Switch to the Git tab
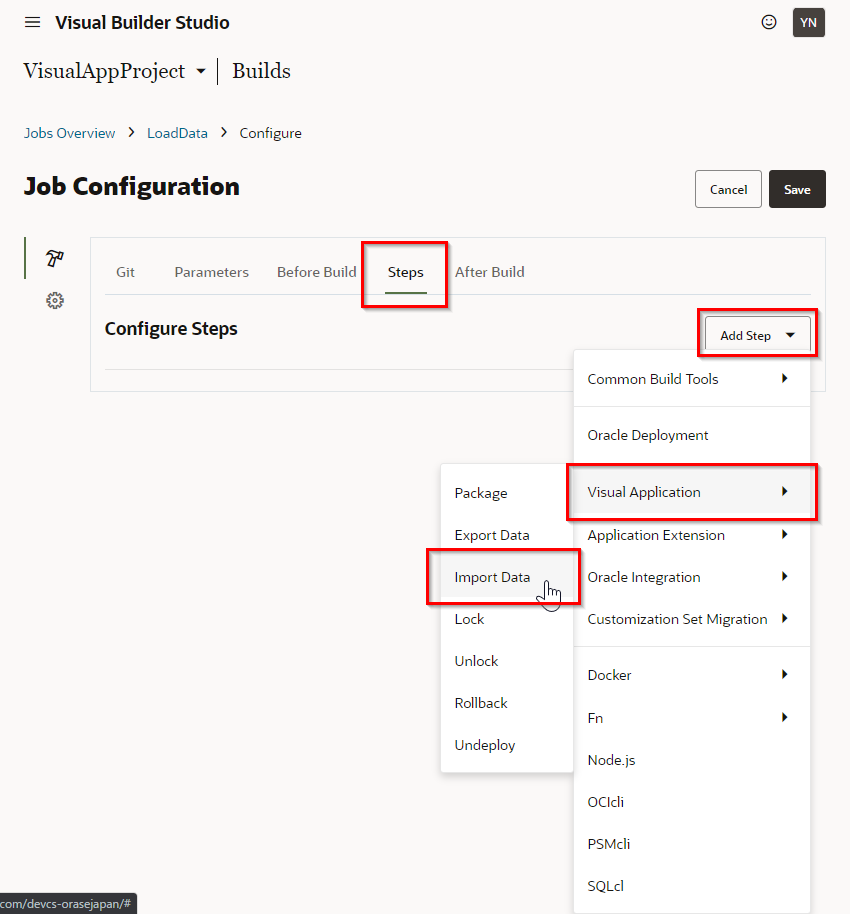Screen dimensions: 850x914 coord(125,272)
